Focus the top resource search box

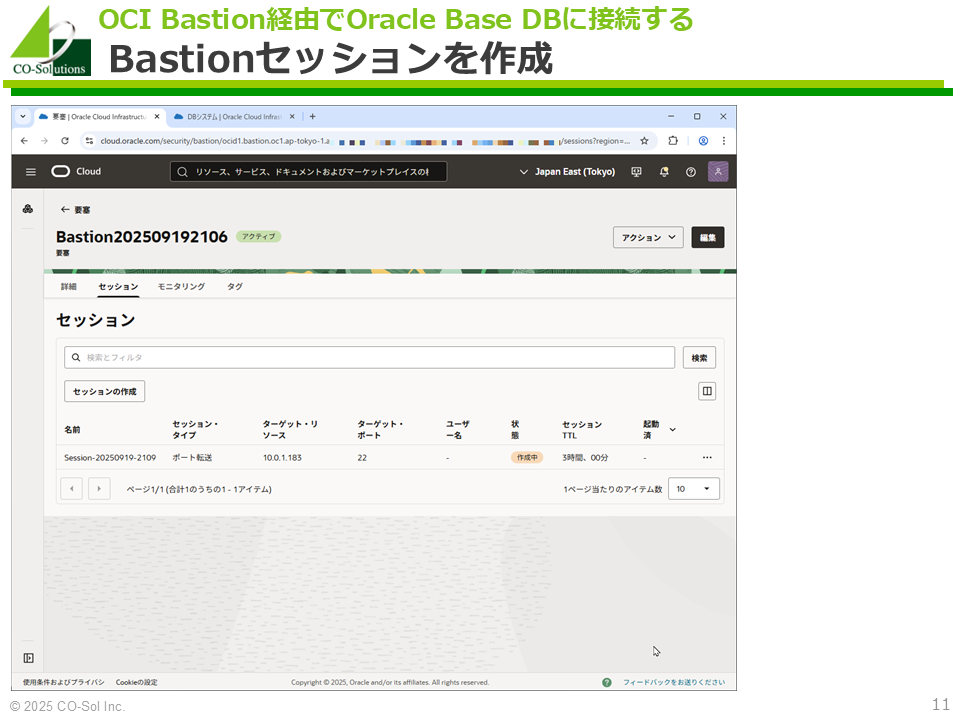[309, 172]
